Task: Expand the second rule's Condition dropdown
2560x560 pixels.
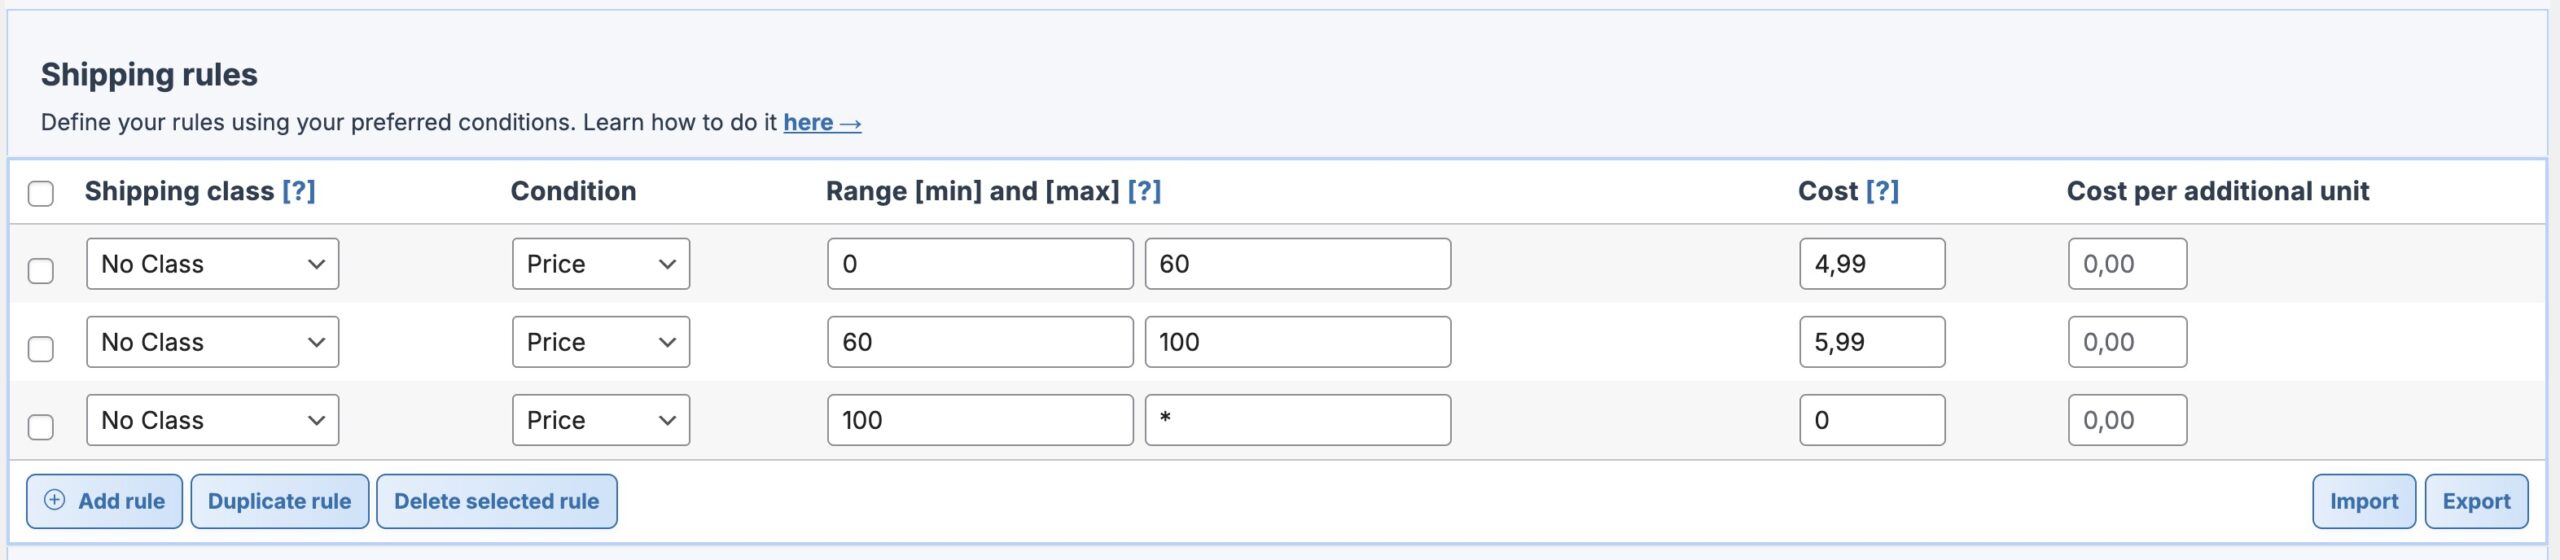Action: (600, 342)
